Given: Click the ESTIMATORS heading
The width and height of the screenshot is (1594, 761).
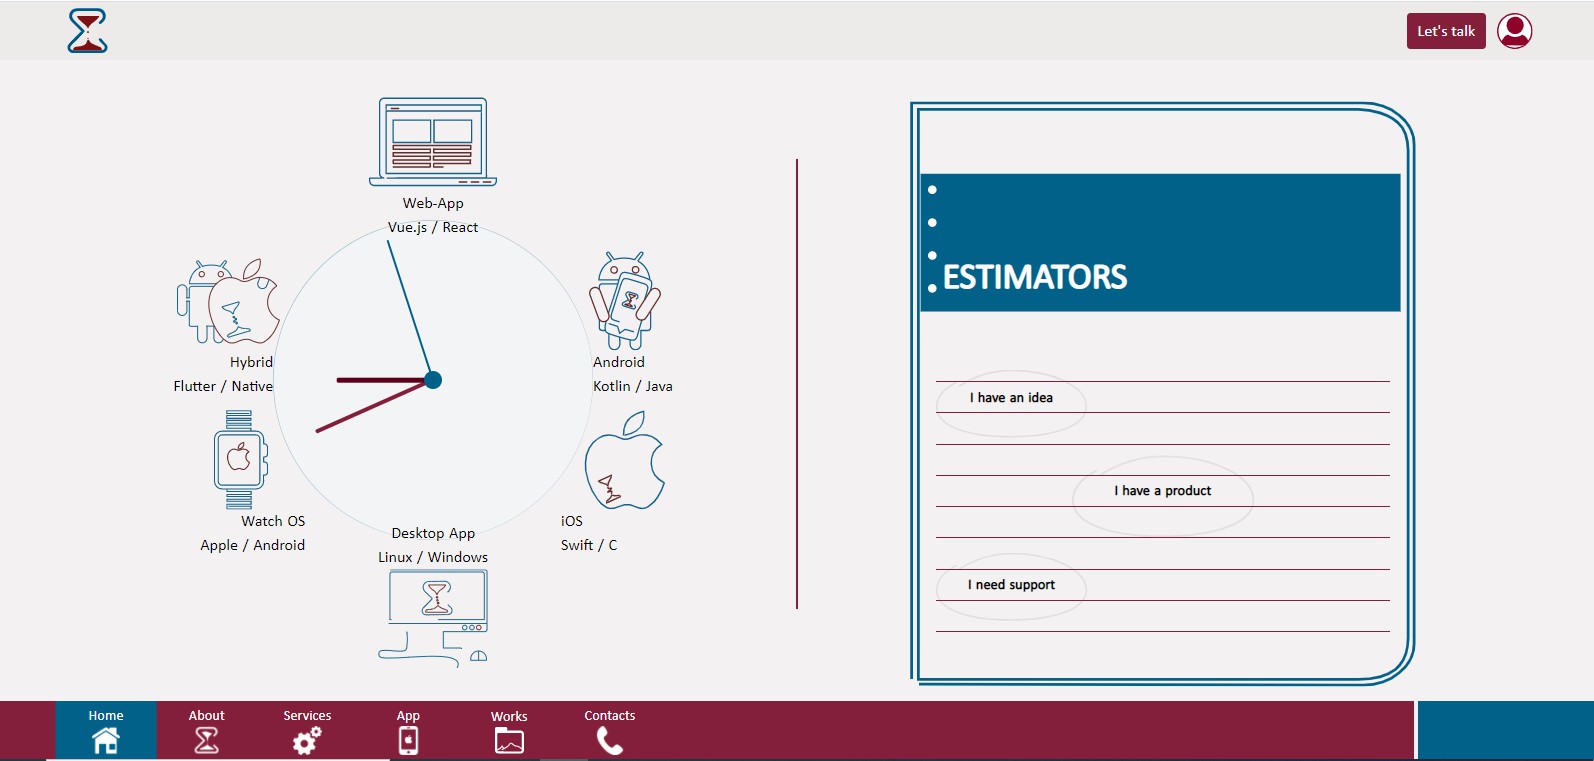Looking at the screenshot, I should [x=1035, y=277].
